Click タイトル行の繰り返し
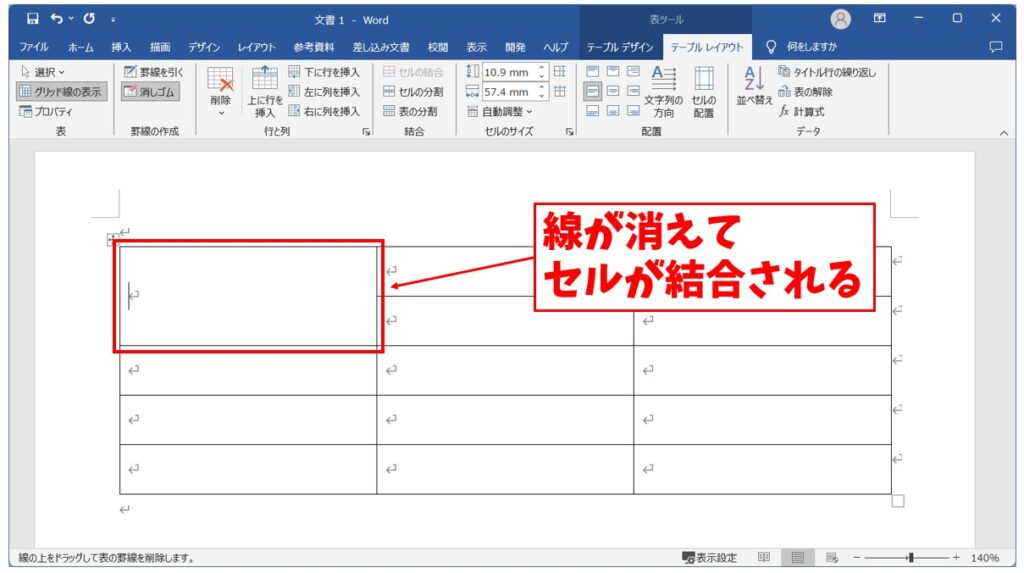The width and height of the screenshot is (1024, 573). 827,72
